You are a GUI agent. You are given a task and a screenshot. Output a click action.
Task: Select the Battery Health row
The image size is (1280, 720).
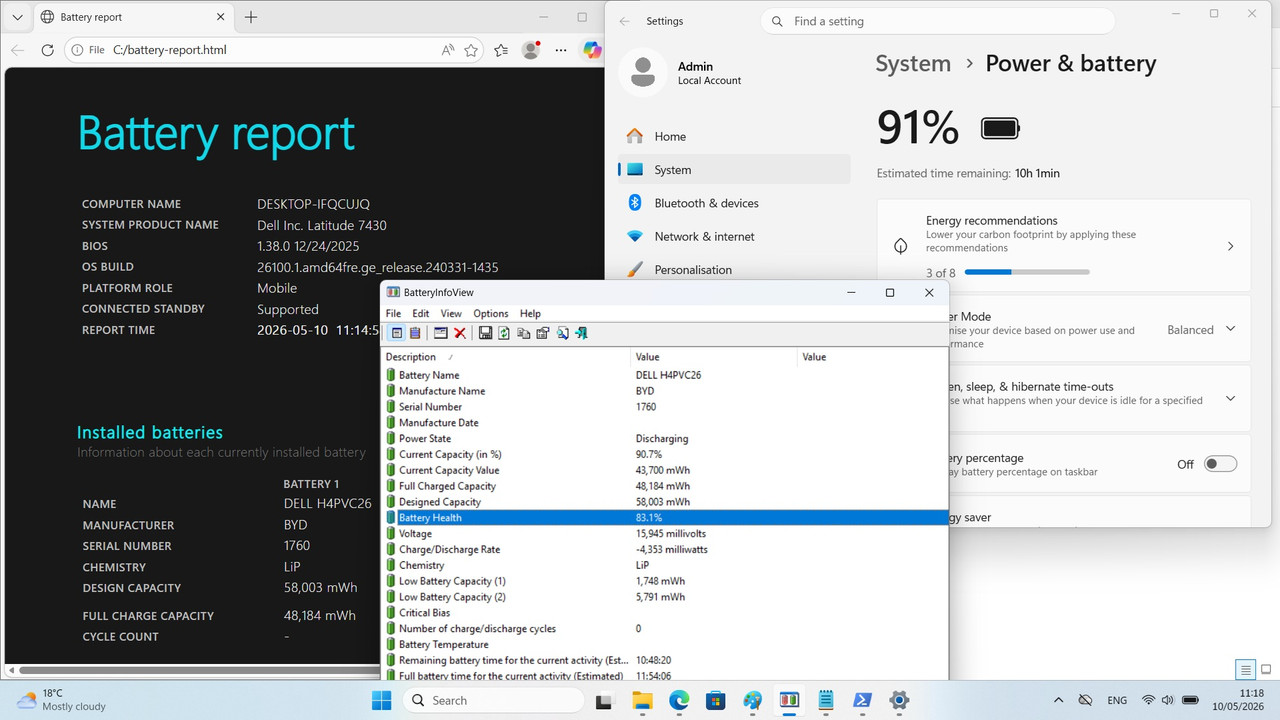point(666,518)
